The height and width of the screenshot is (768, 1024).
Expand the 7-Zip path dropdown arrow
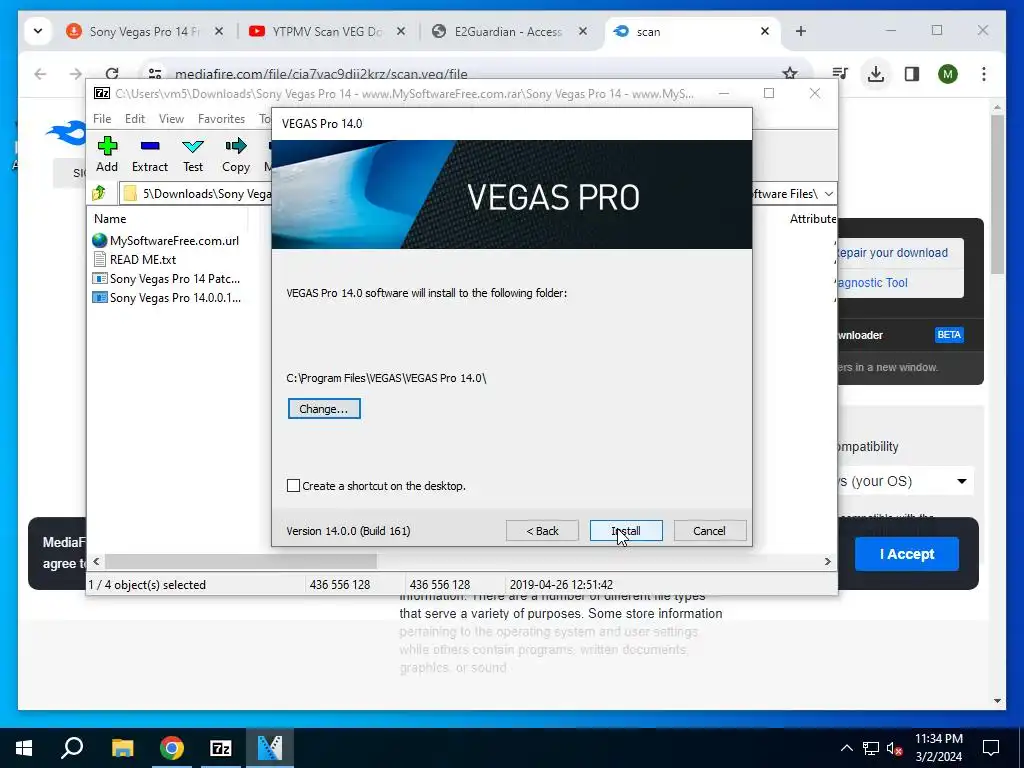click(828, 194)
